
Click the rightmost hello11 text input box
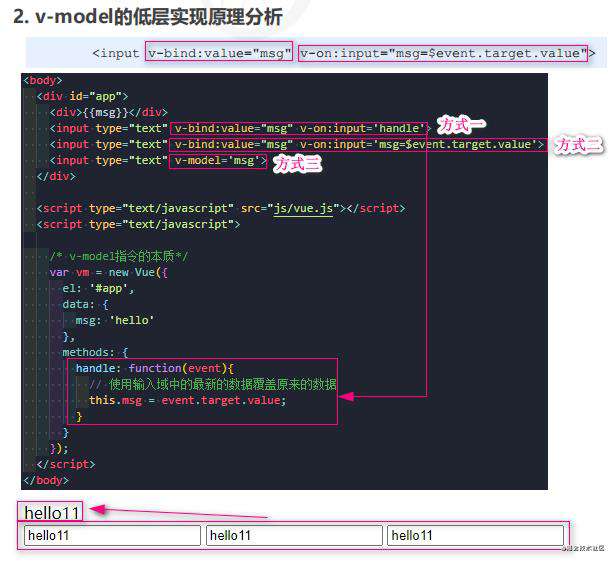tap(475, 535)
